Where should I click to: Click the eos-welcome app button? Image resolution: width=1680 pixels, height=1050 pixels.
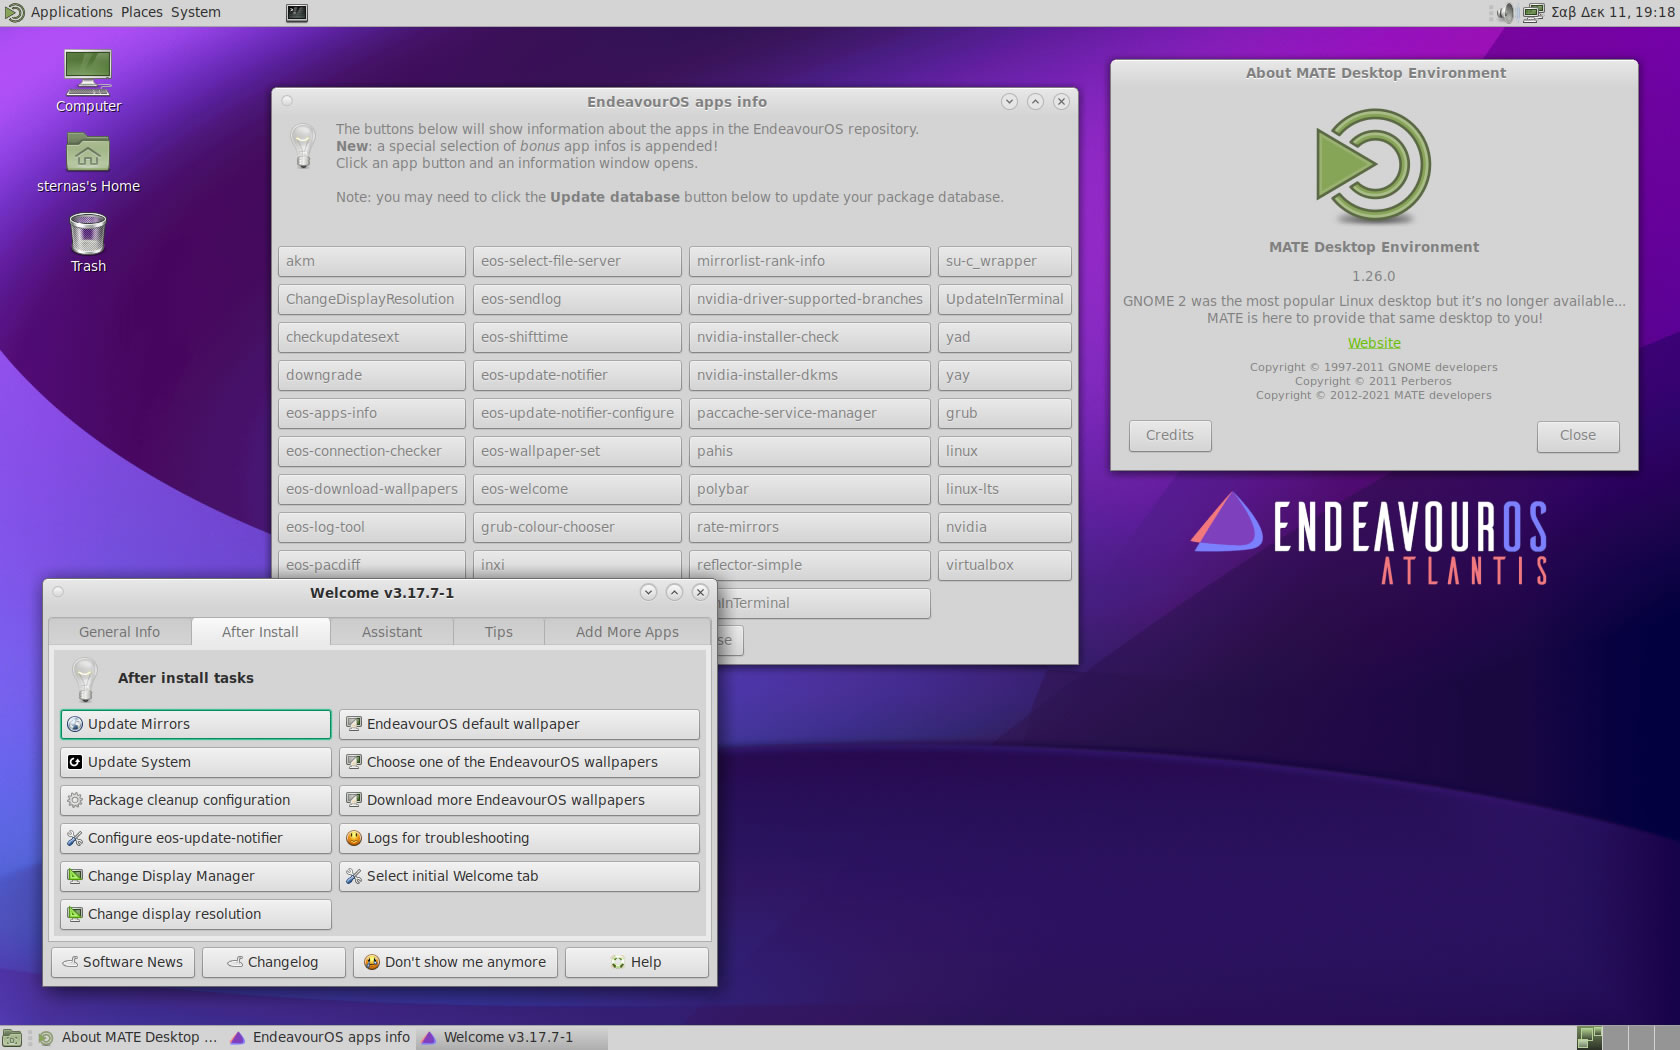pyautogui.click(x=577, y=489)
